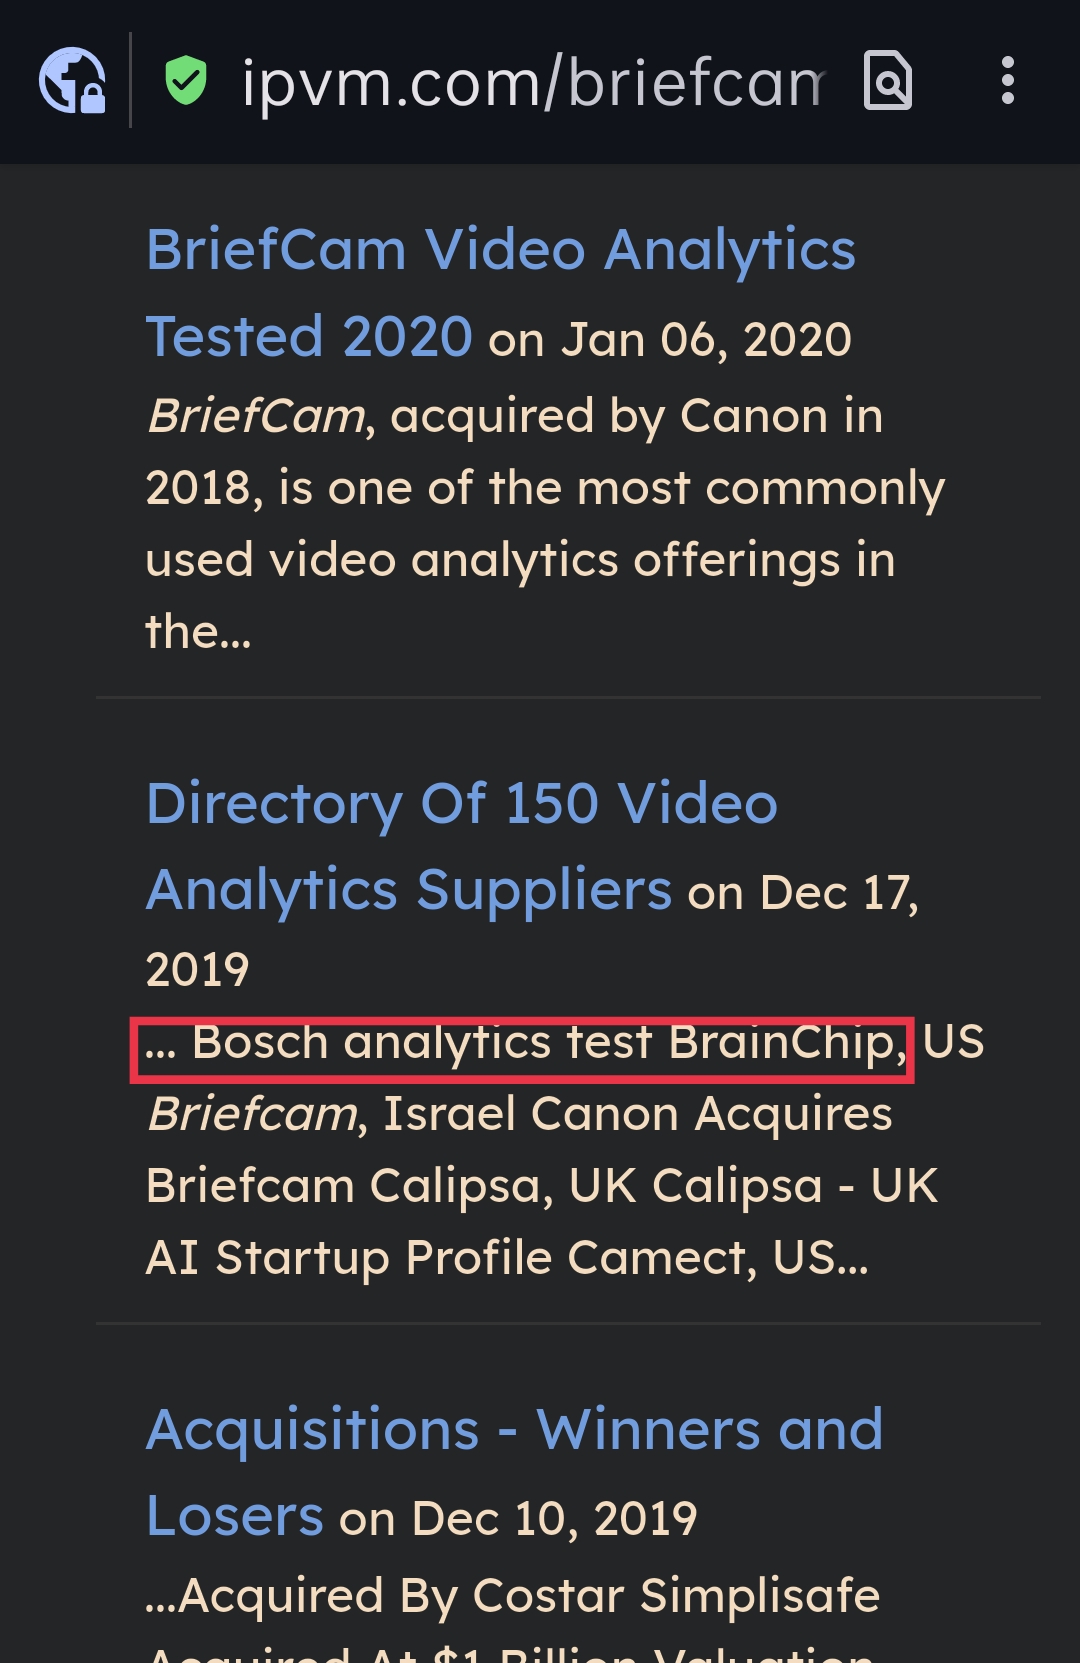
Task: Open "Directory Of 150 Video" article link
Action: 462,804
